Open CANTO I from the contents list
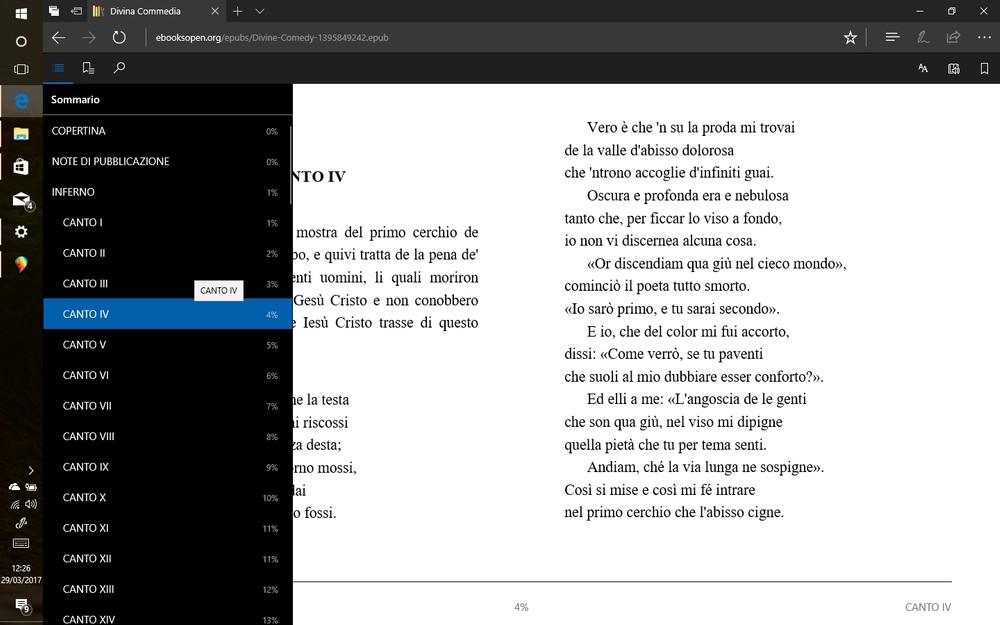This screenshot has width=1000, height=625. (167, 223)
